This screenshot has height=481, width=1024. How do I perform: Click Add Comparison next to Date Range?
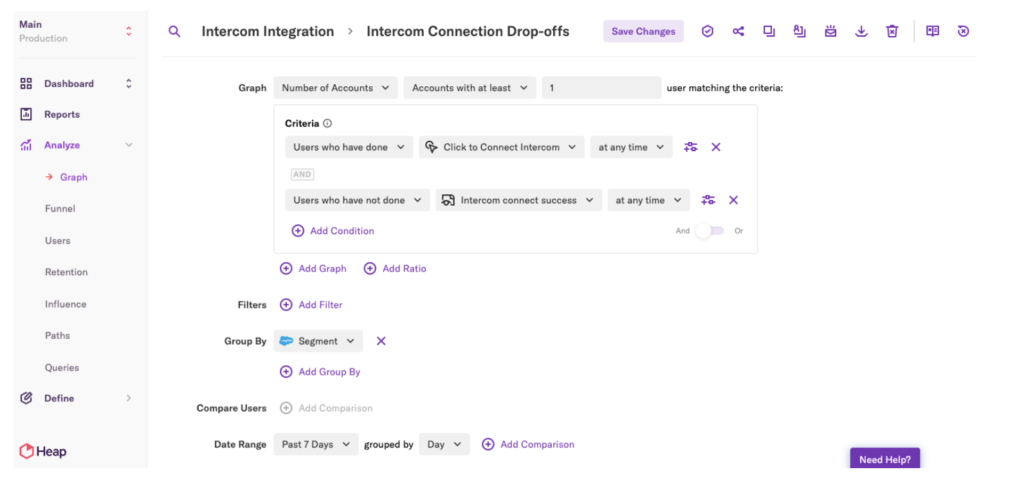(x=528, y=444)
